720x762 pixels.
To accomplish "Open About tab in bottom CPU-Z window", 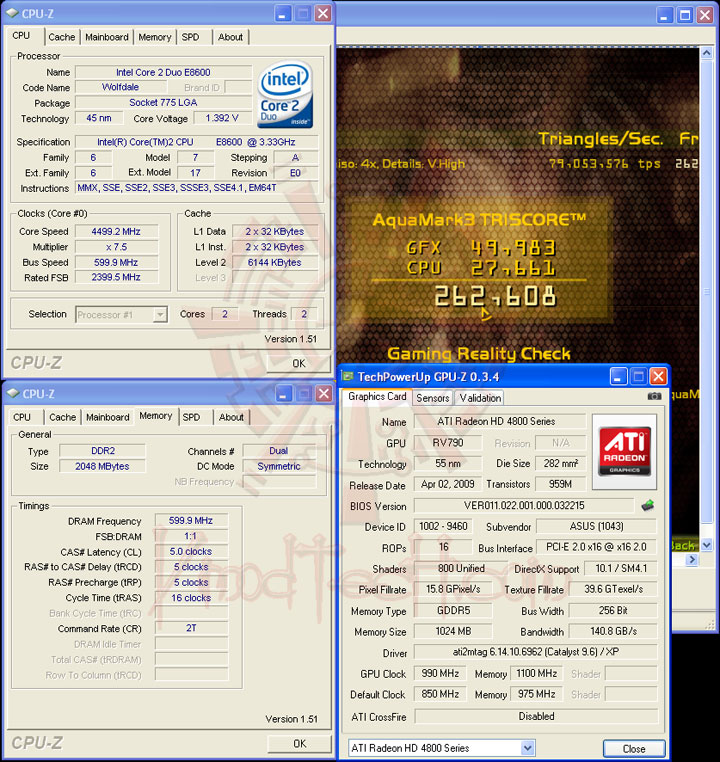I will [231, 417].
